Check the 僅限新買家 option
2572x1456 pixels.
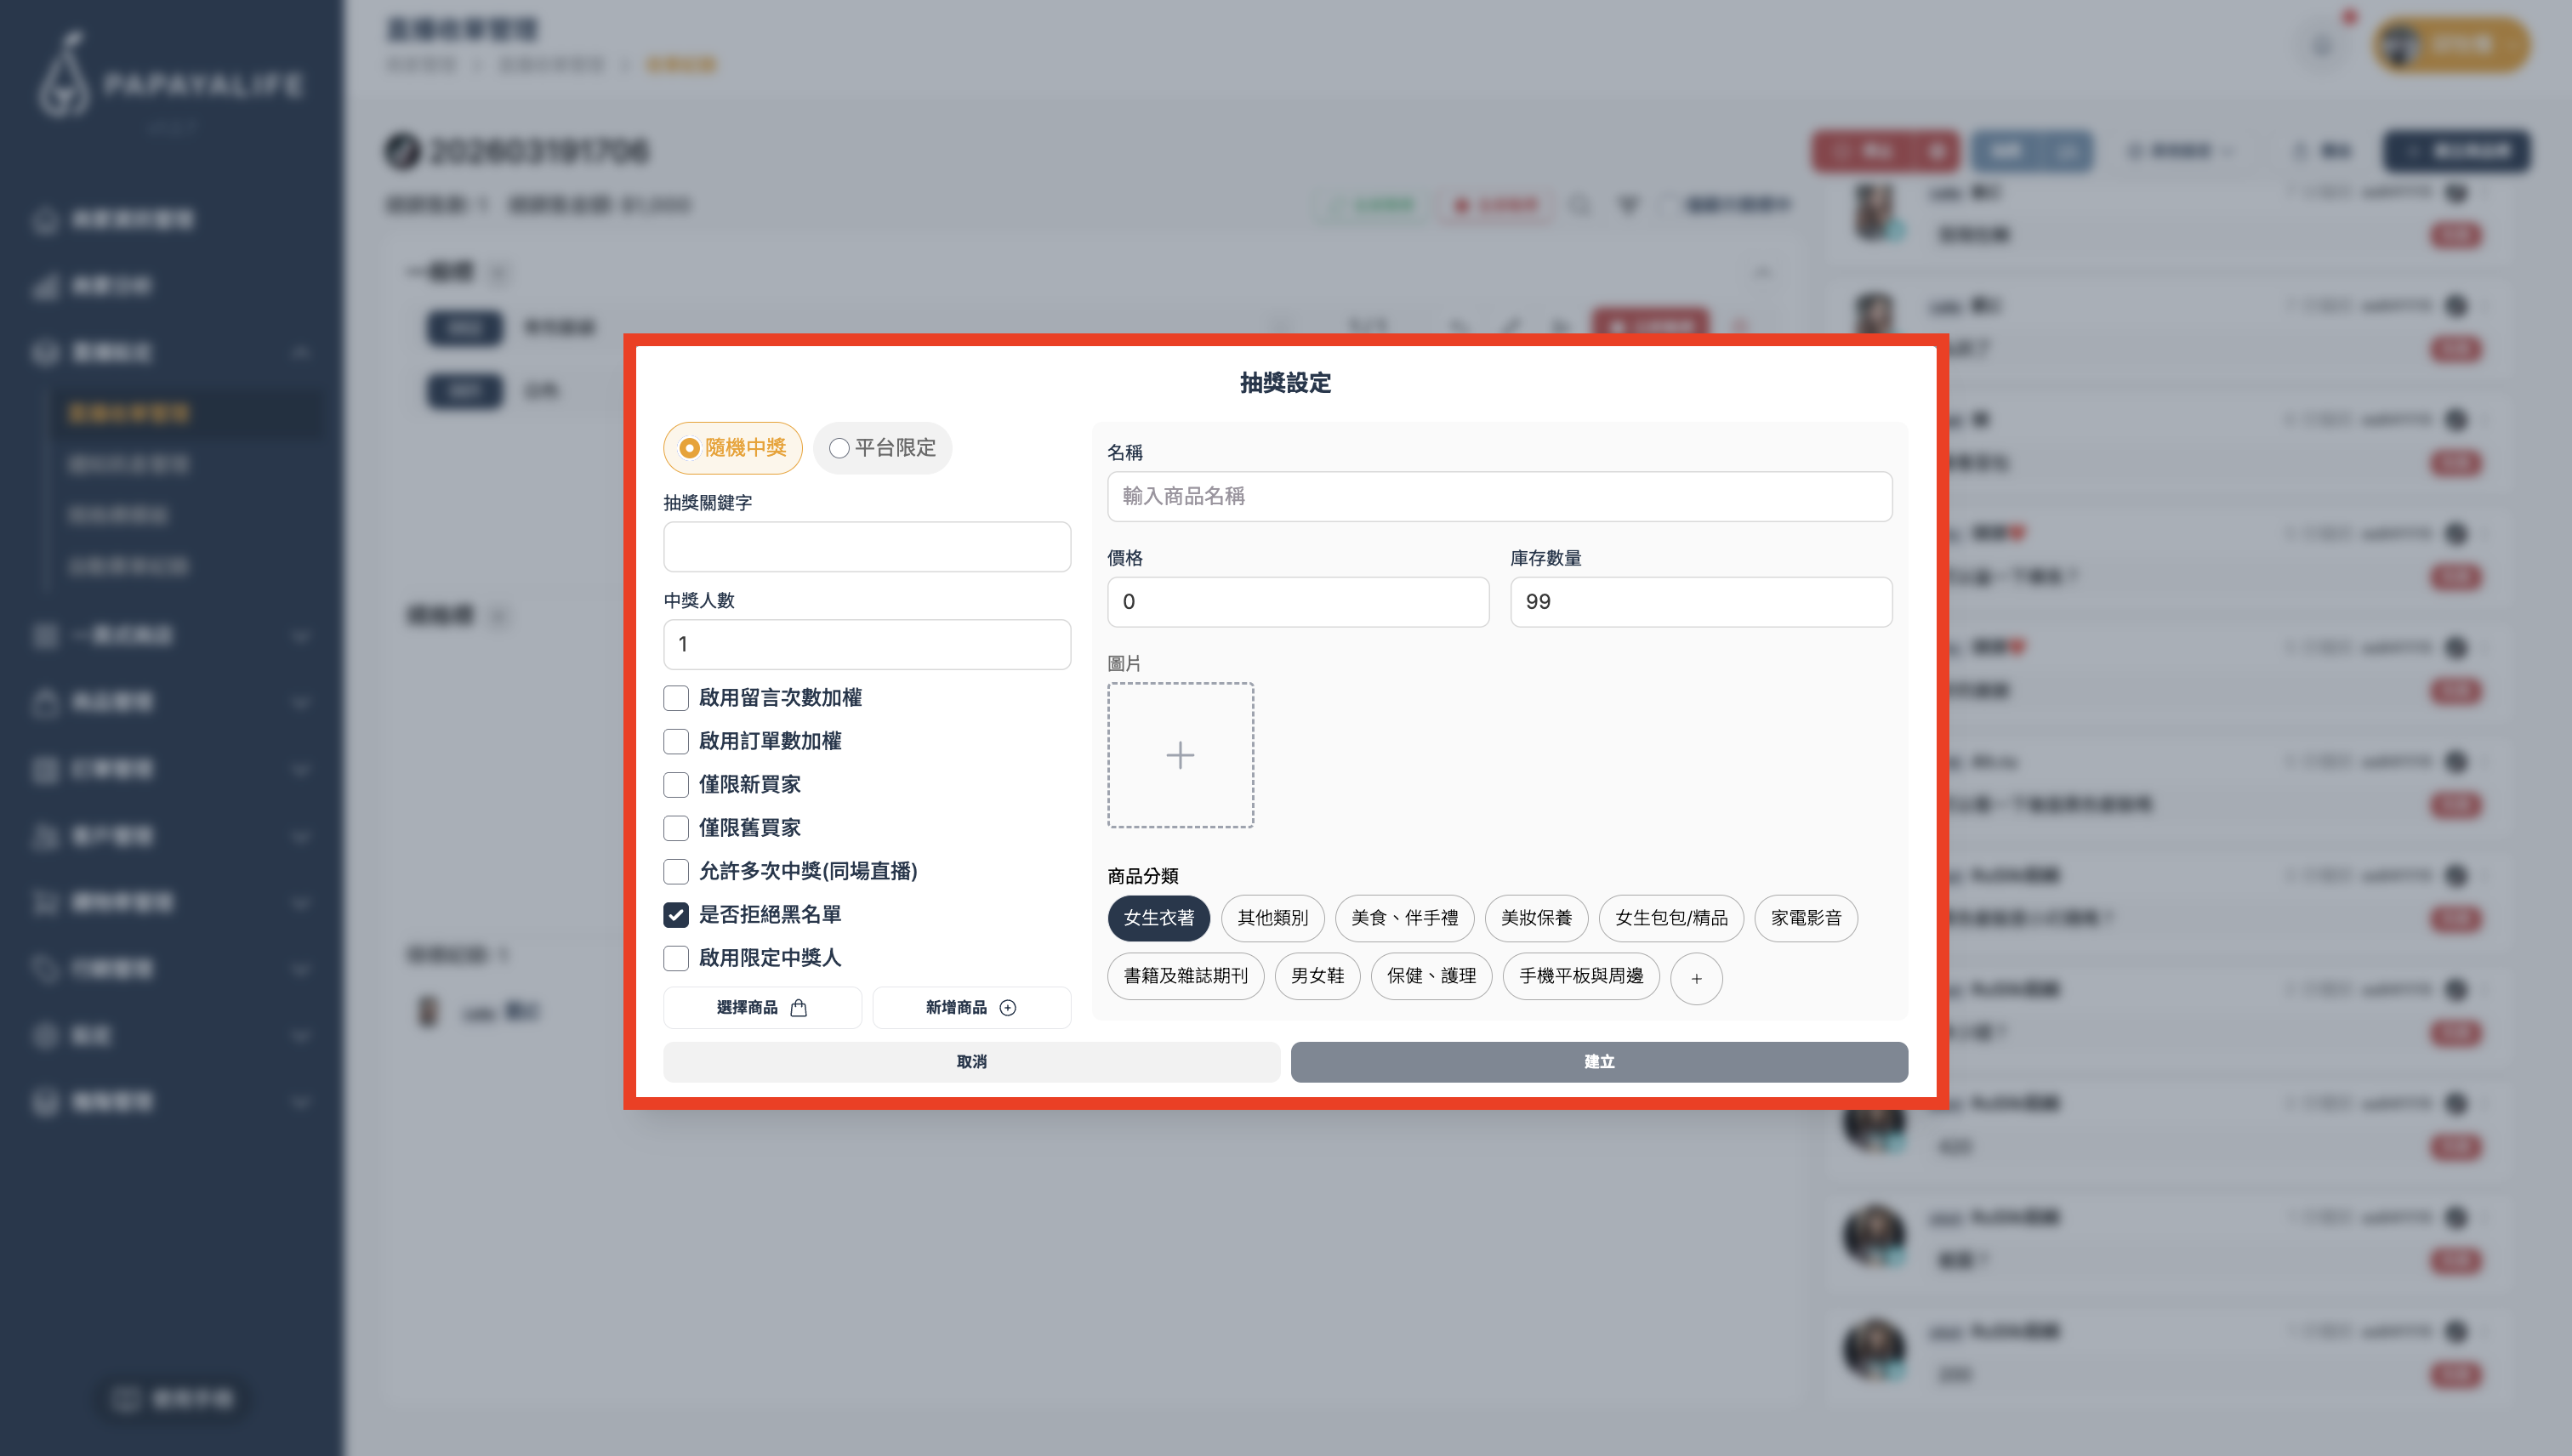(x=676, y=784)
